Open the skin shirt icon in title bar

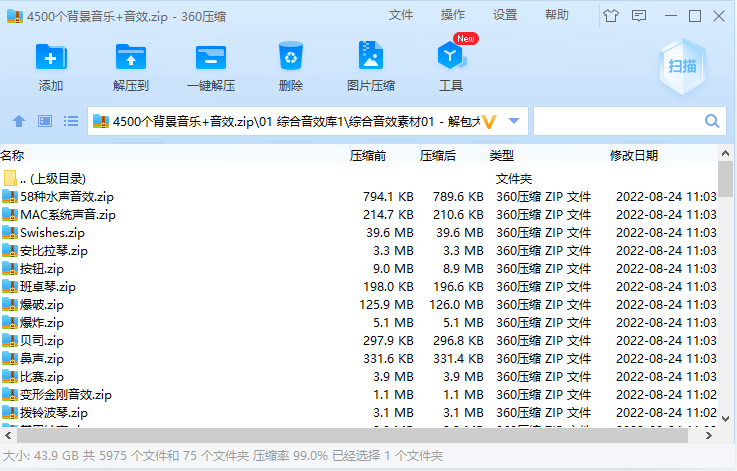610,16
